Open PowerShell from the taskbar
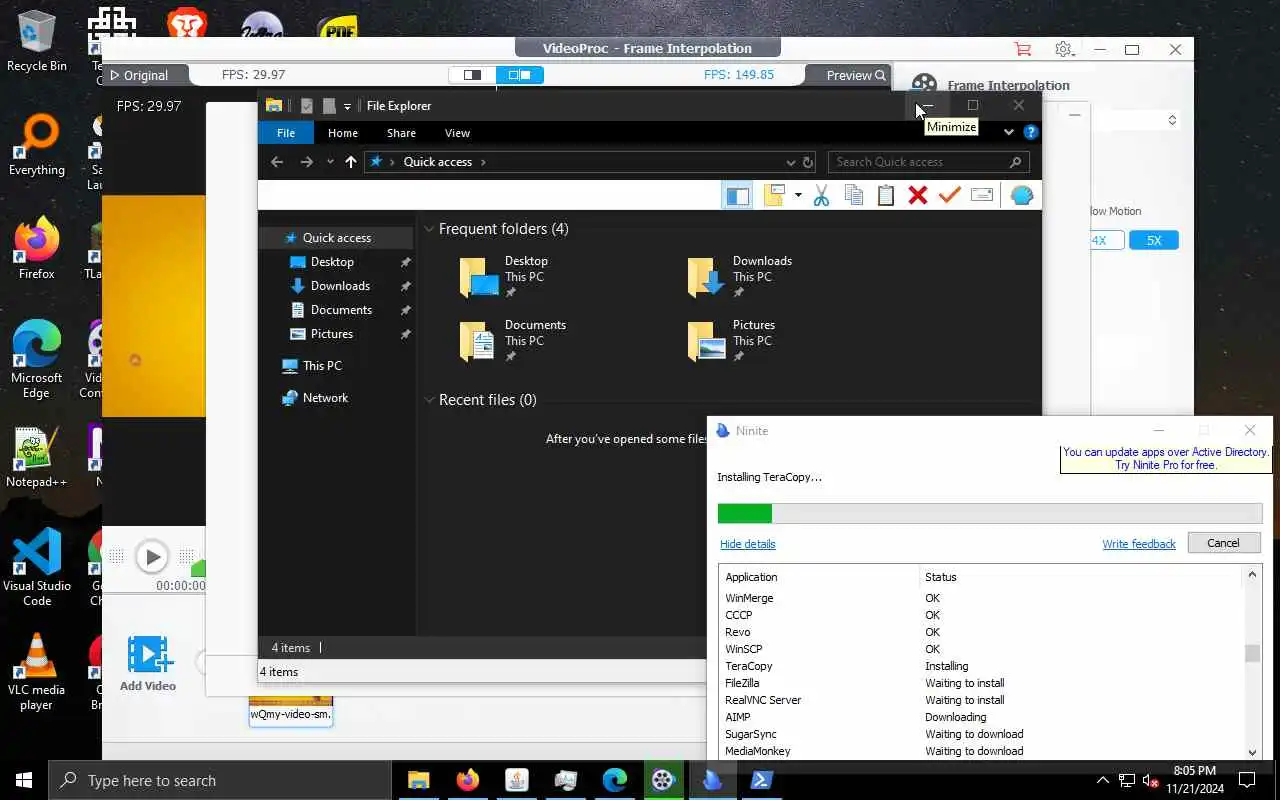 pyautogui.click(x=761, y=780)
